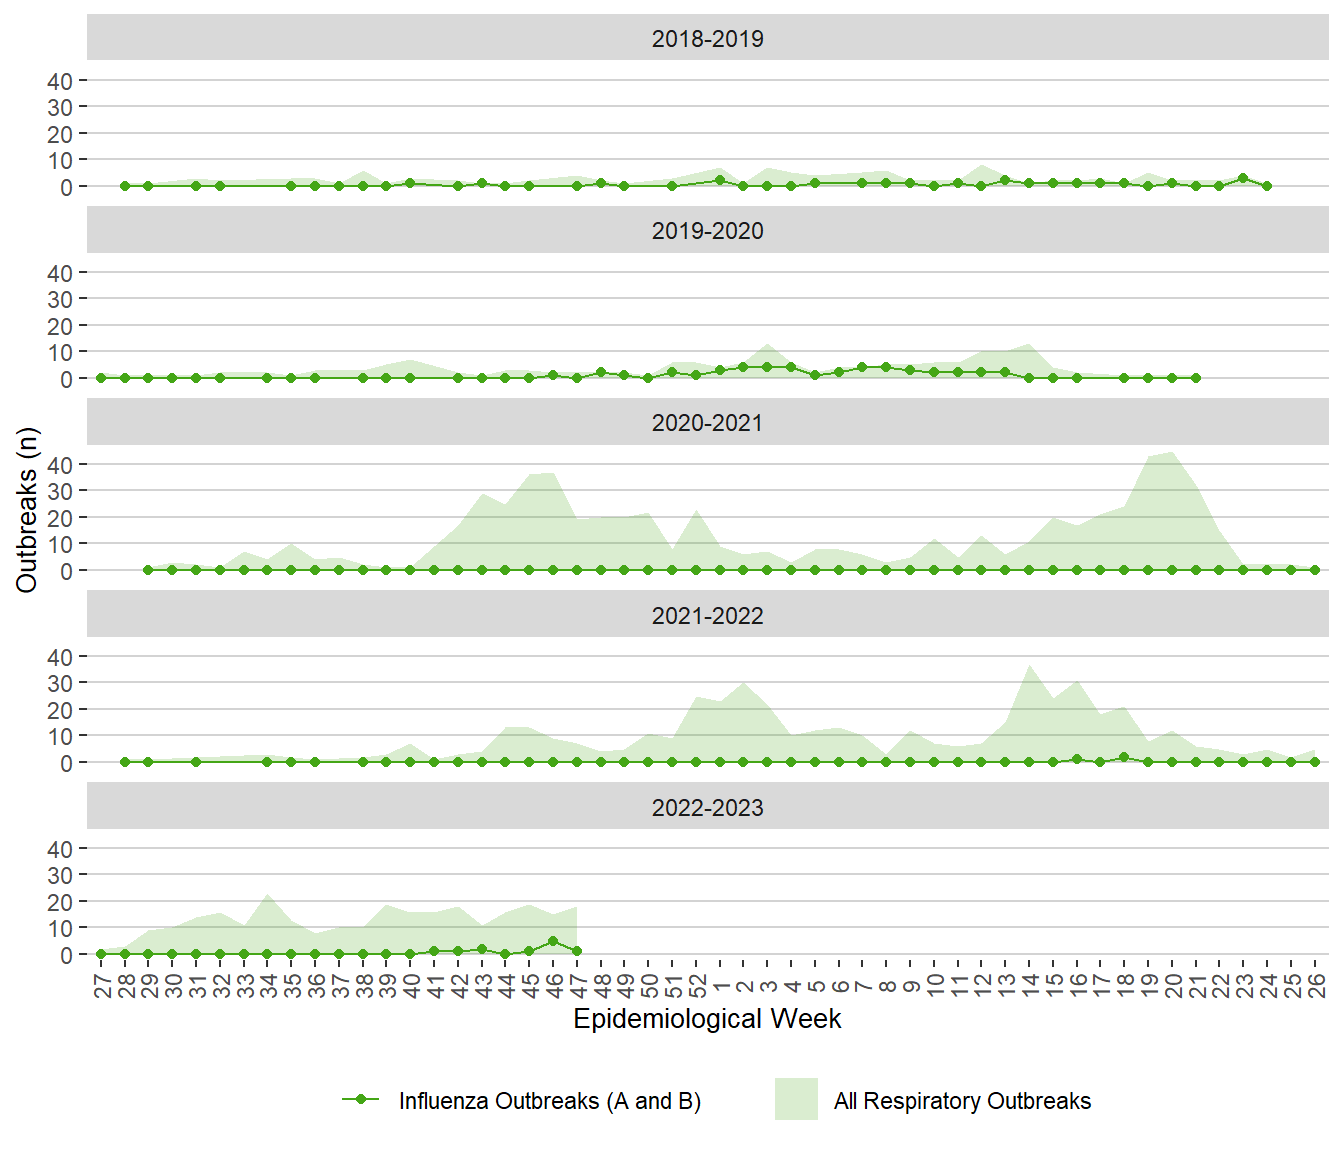Click the week 21 influenza point in 2019-2020
Screen dimensions: 1344x1152
pos(1196,378)
